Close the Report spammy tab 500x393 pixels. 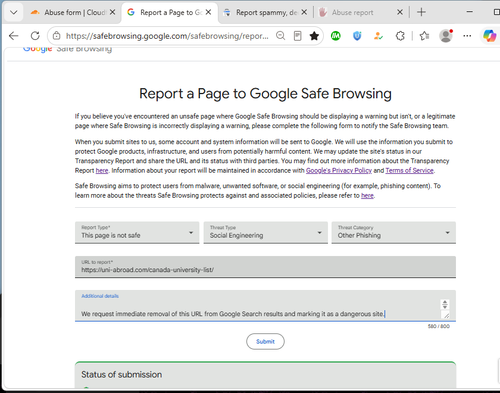point(304,12)
